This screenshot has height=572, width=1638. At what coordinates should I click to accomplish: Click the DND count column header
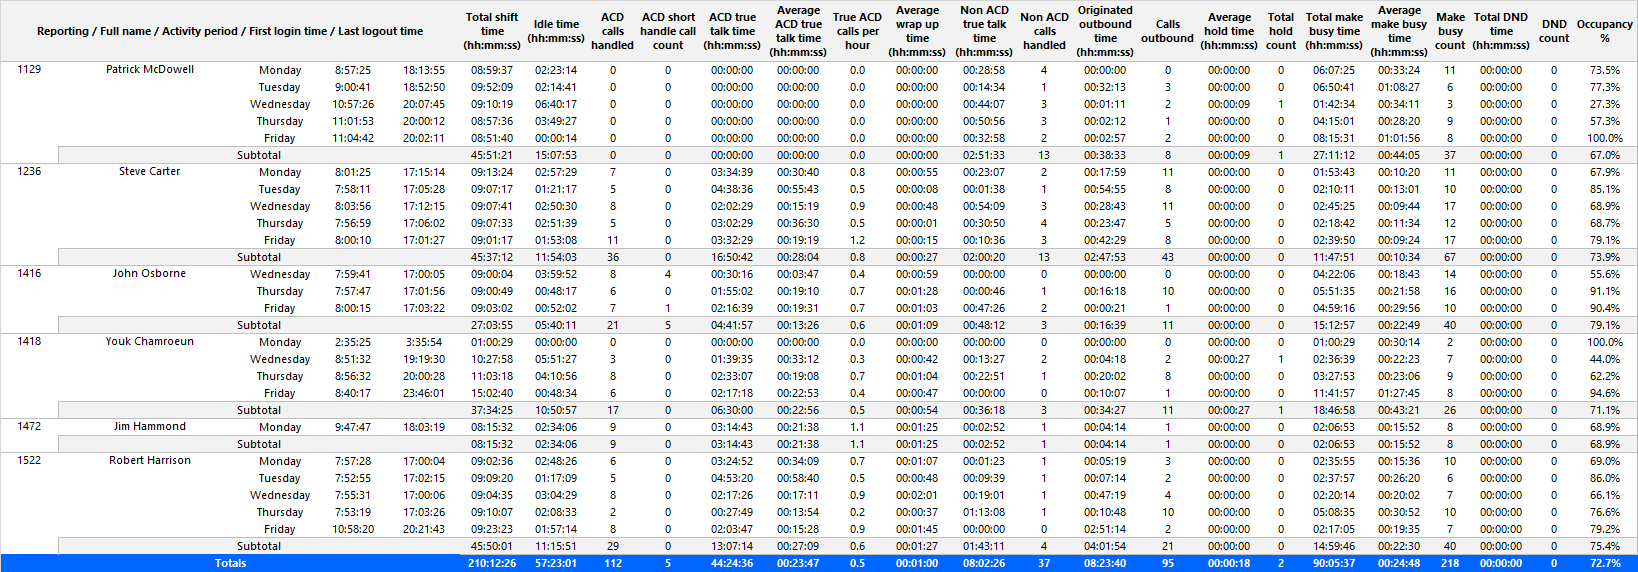pyautogui.click(x=1554, y=31)
